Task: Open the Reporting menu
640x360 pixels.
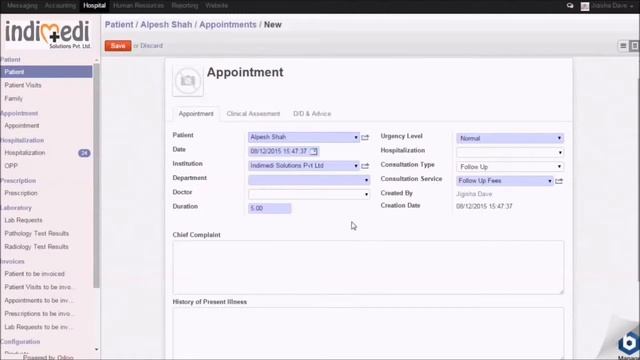Action: pyautogui.click(x=184, y=6)
